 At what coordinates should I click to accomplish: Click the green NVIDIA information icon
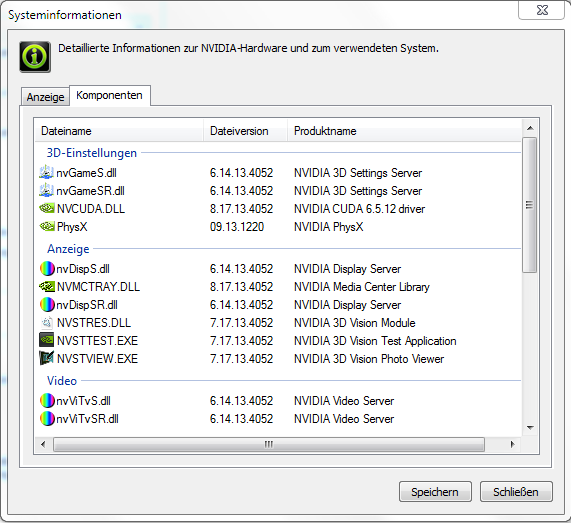pos(35,57)
